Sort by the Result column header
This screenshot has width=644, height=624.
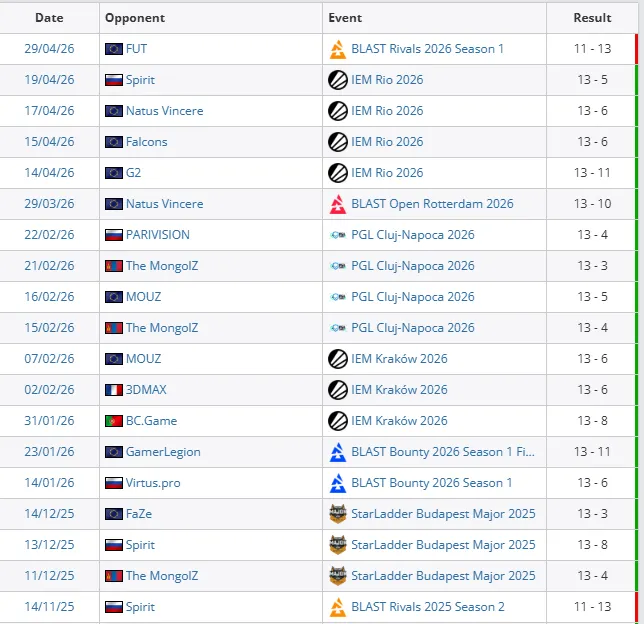592,18
